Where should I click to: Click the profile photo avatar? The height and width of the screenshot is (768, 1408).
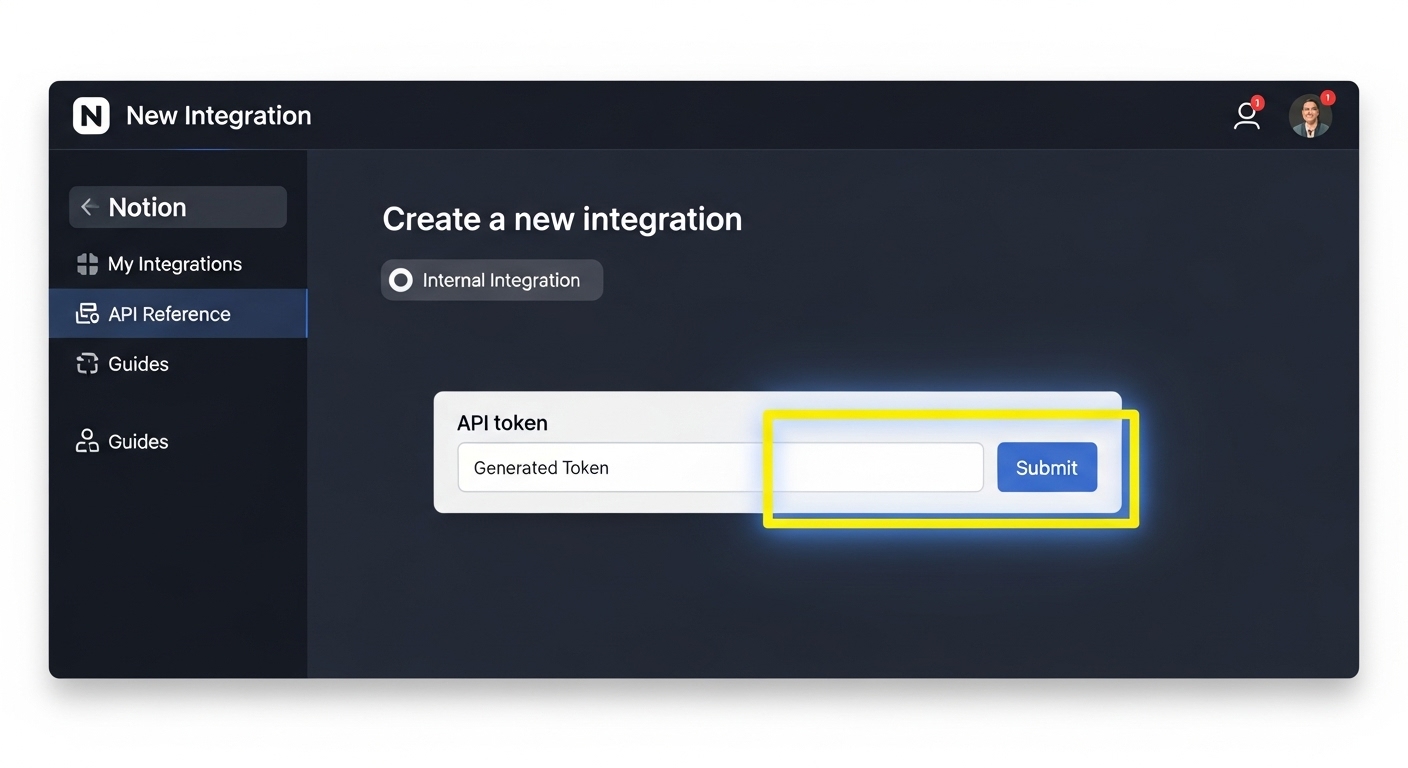[1309, 117]
